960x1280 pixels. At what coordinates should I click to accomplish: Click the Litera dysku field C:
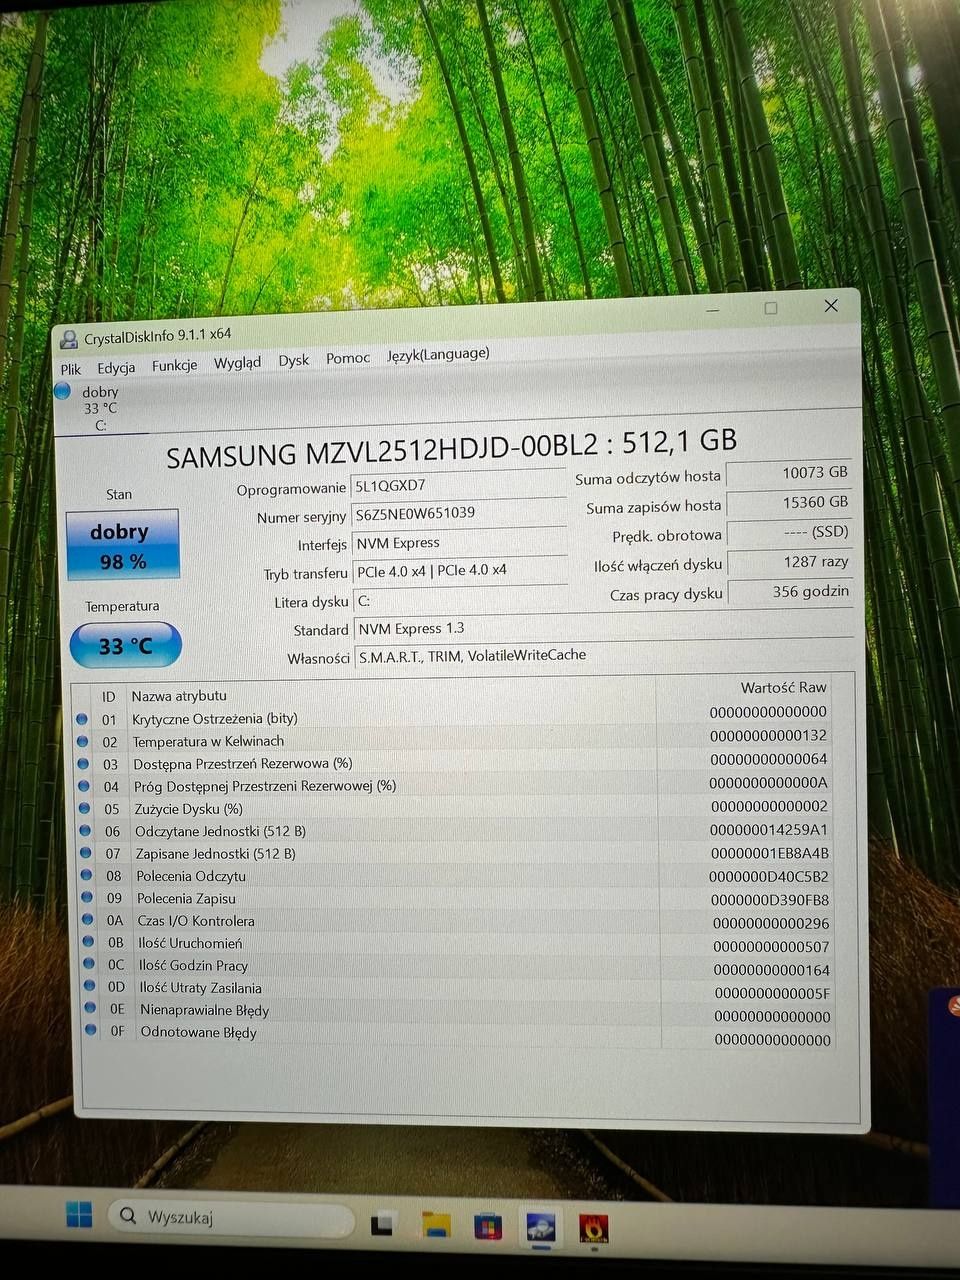461,600
